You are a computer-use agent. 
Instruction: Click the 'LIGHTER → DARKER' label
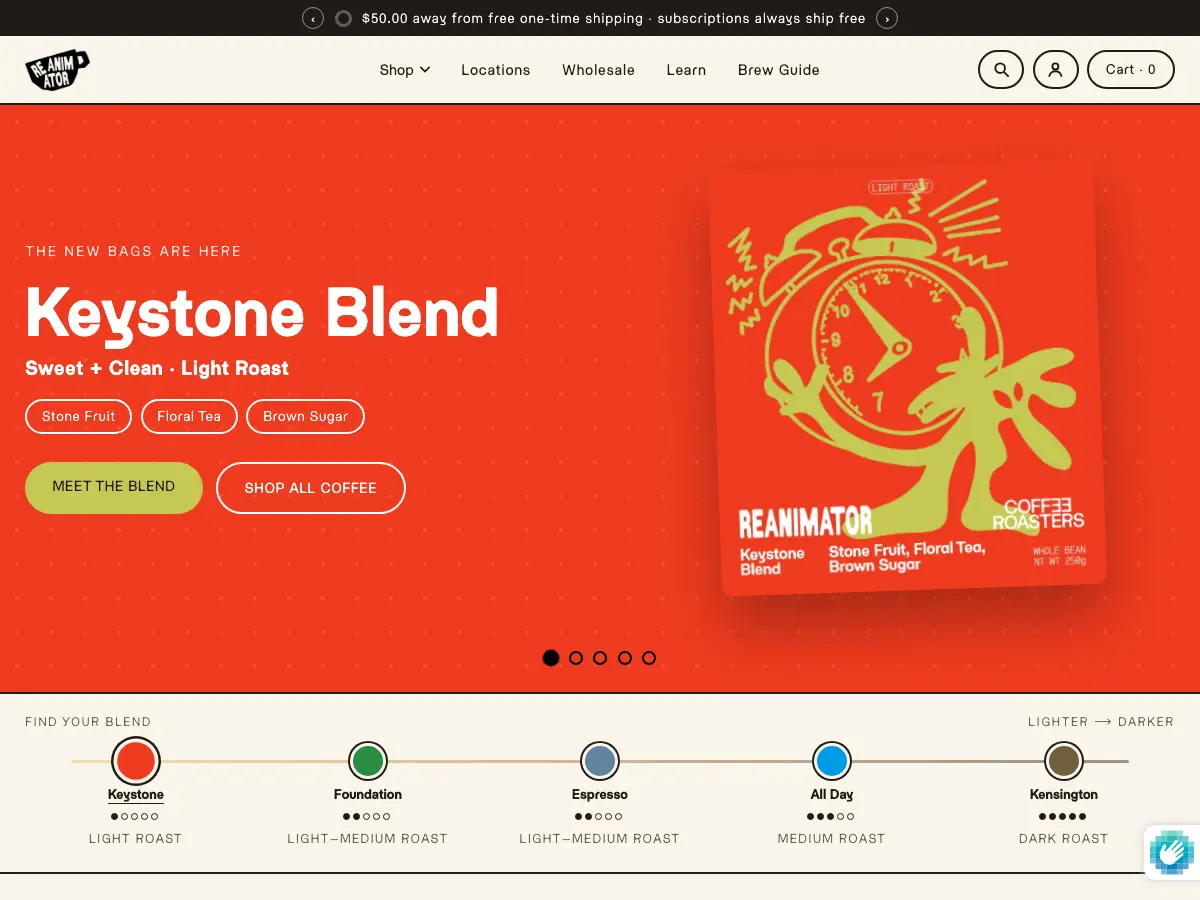click(x=1101, y=722)
